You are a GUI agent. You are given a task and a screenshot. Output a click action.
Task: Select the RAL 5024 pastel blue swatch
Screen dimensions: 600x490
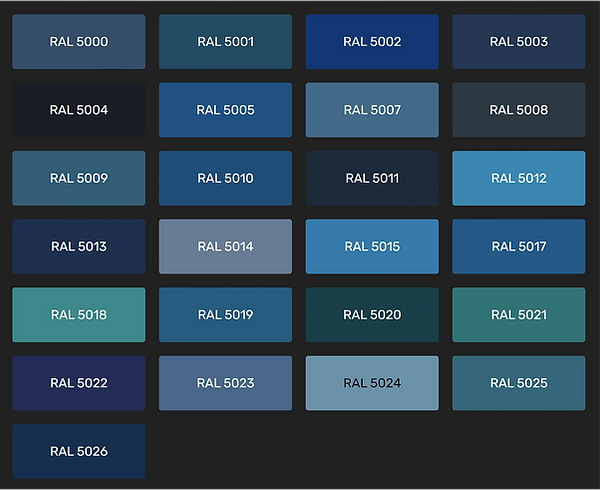tap(372, 383)
